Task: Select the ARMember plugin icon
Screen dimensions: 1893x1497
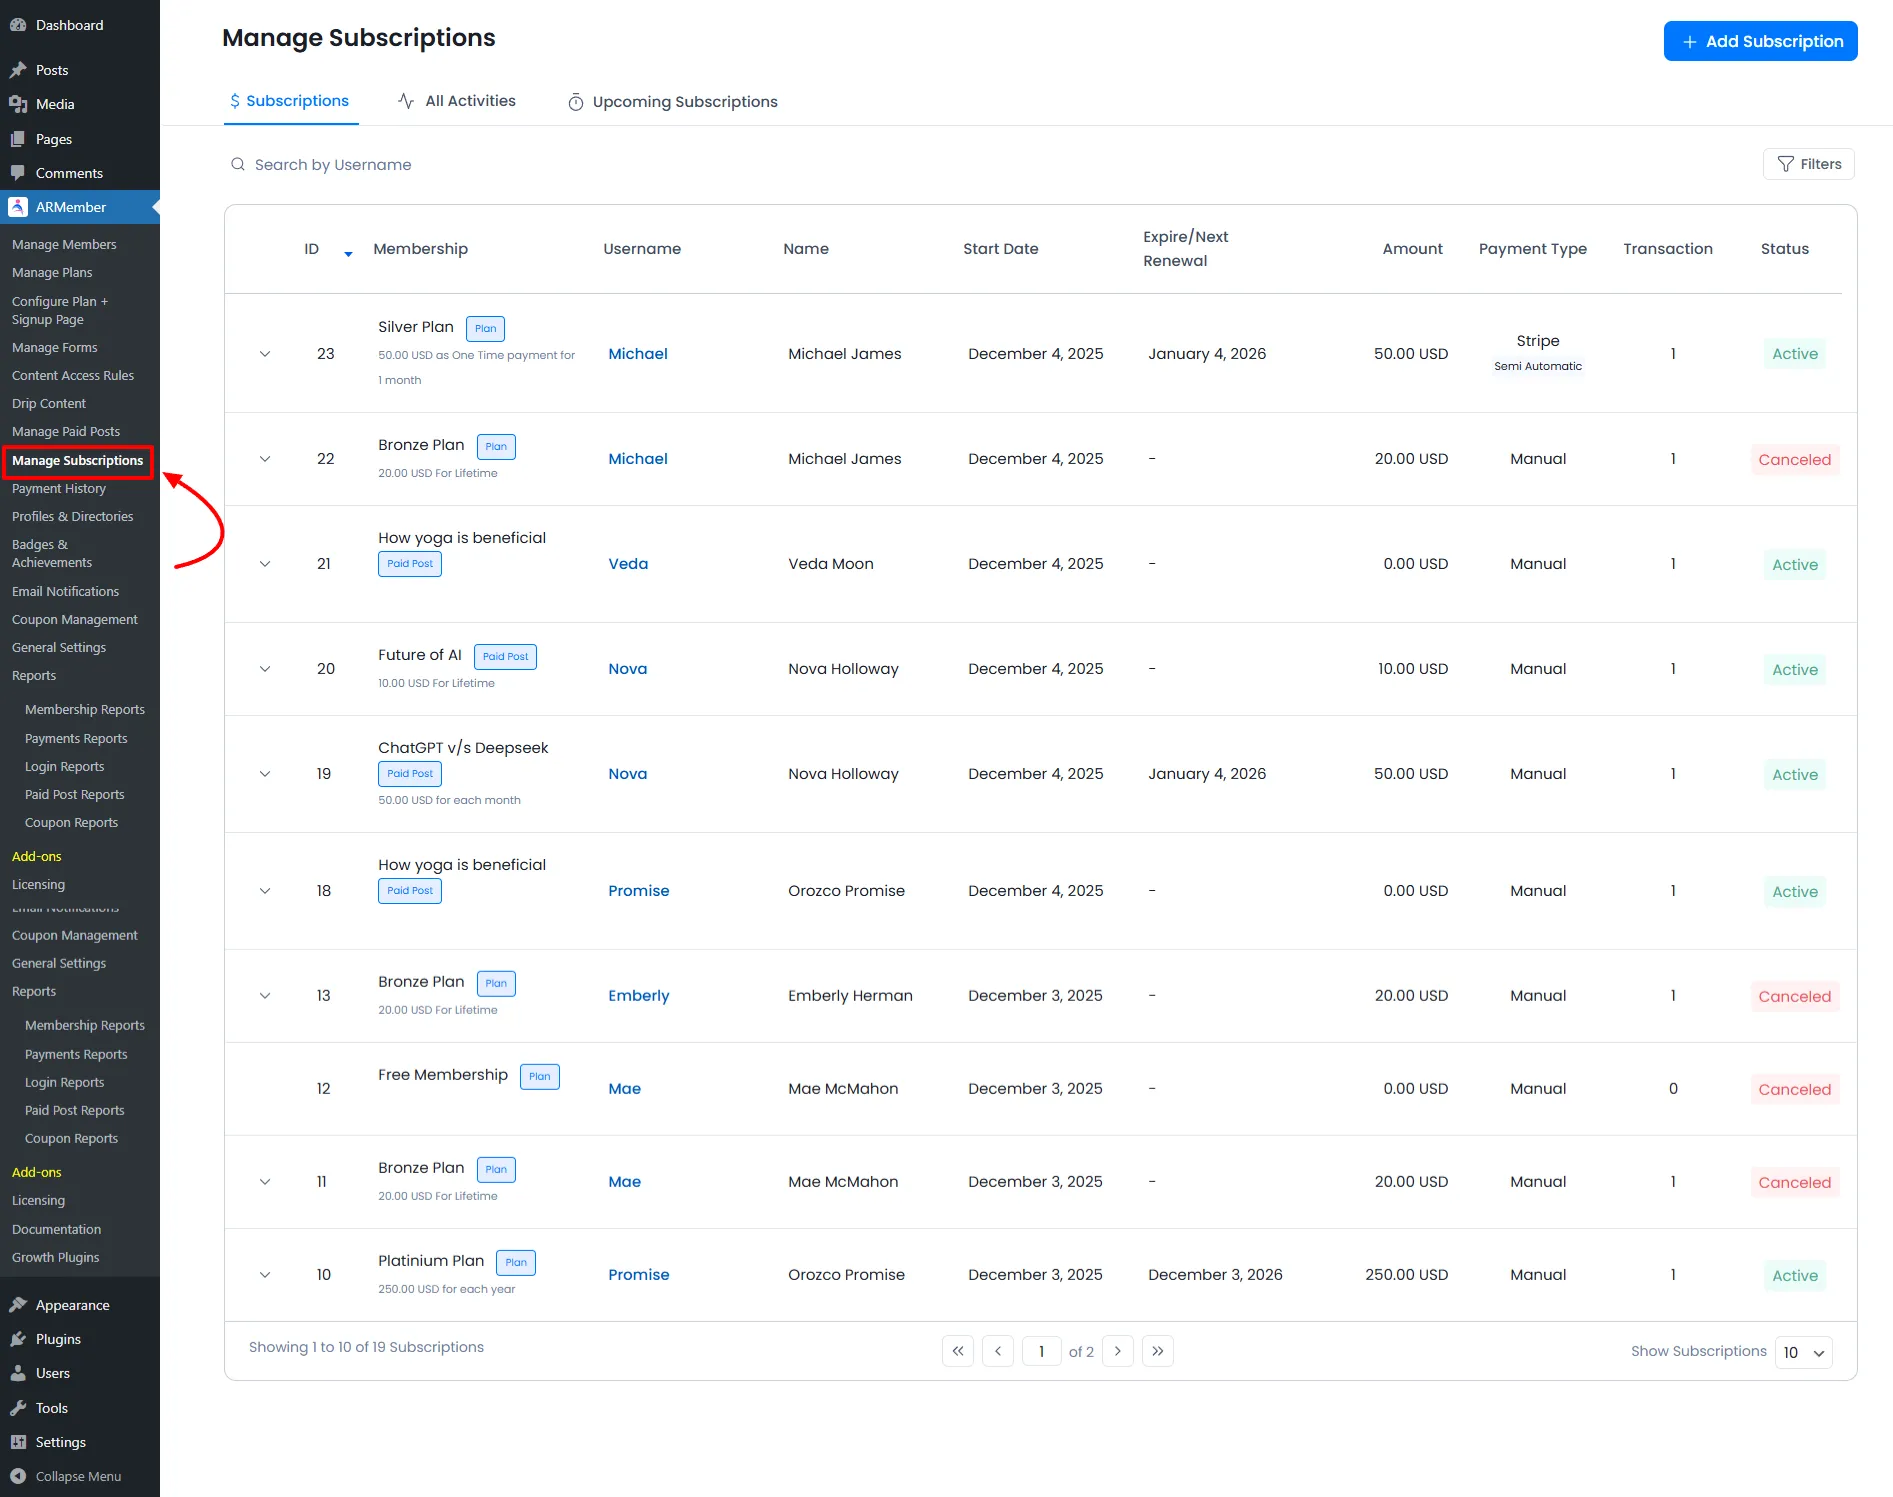Action: click(x=18, y=207)
